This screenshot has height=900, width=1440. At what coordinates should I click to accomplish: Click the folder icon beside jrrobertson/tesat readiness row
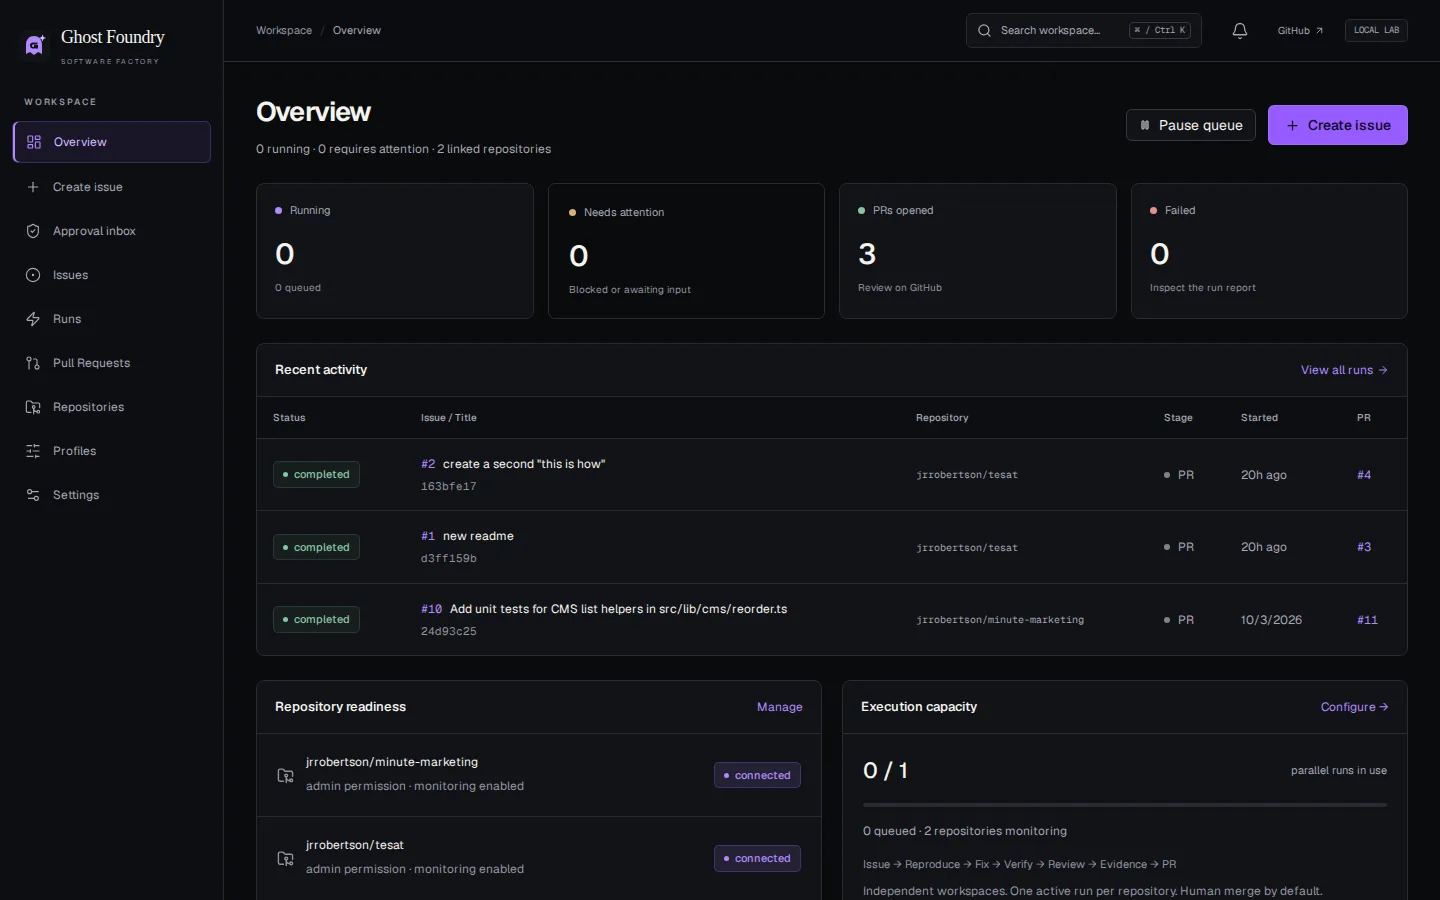pyautogui.click(x=285, y=858)
